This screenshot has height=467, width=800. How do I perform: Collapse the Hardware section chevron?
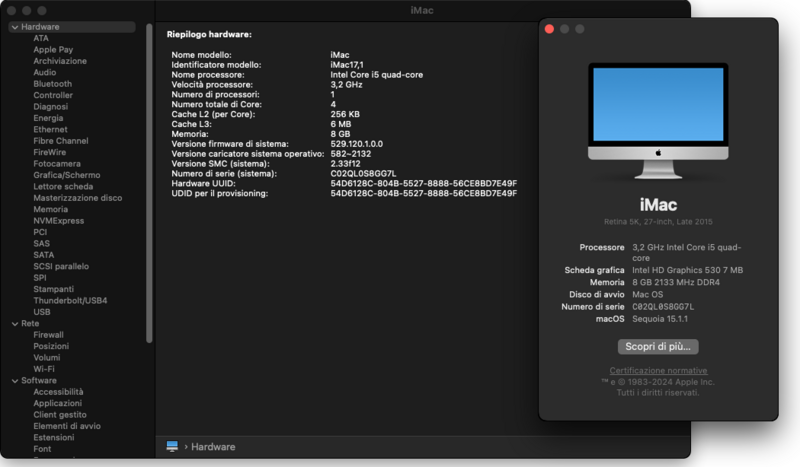pyautogui.click(x=15, y=27)
